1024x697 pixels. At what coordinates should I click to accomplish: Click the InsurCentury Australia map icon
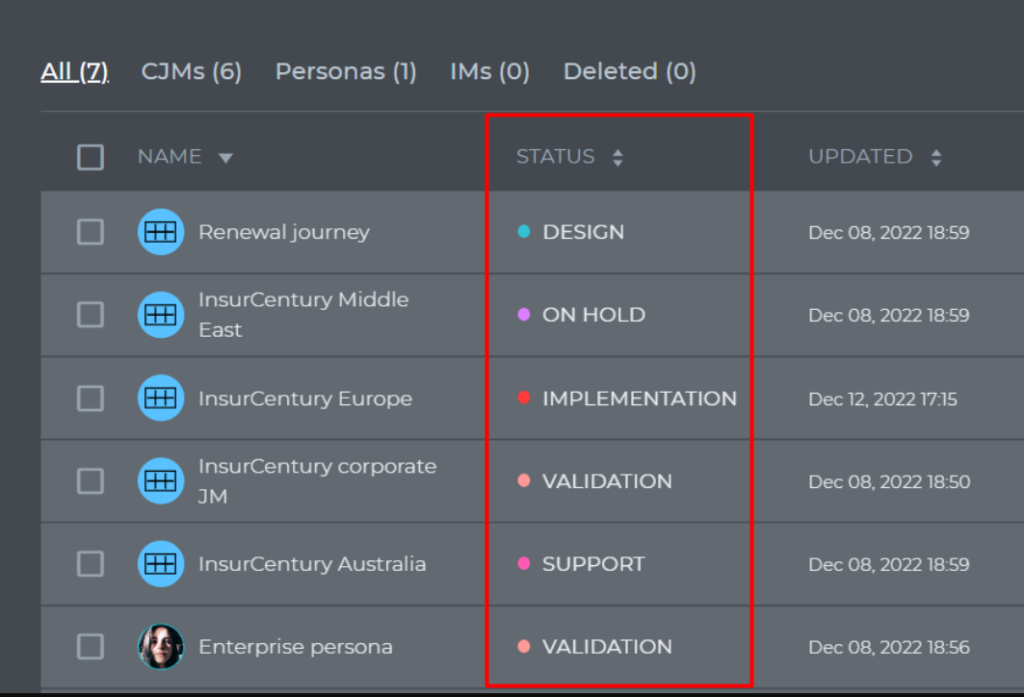point(161,564)
